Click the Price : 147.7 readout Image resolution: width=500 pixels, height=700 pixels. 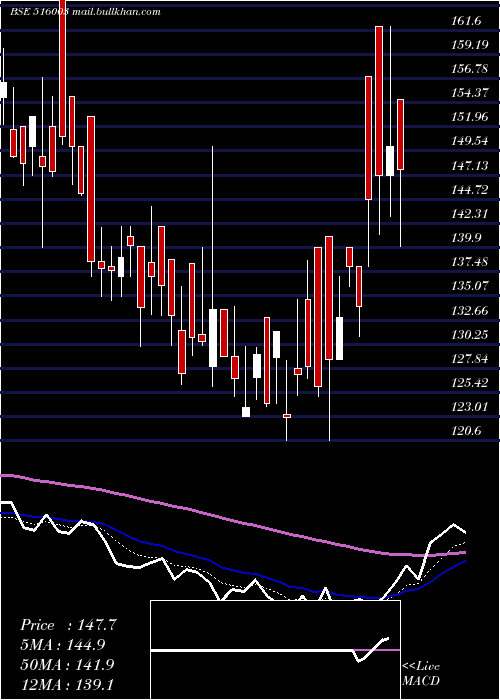pyautogui.click(x=68, y=625)
